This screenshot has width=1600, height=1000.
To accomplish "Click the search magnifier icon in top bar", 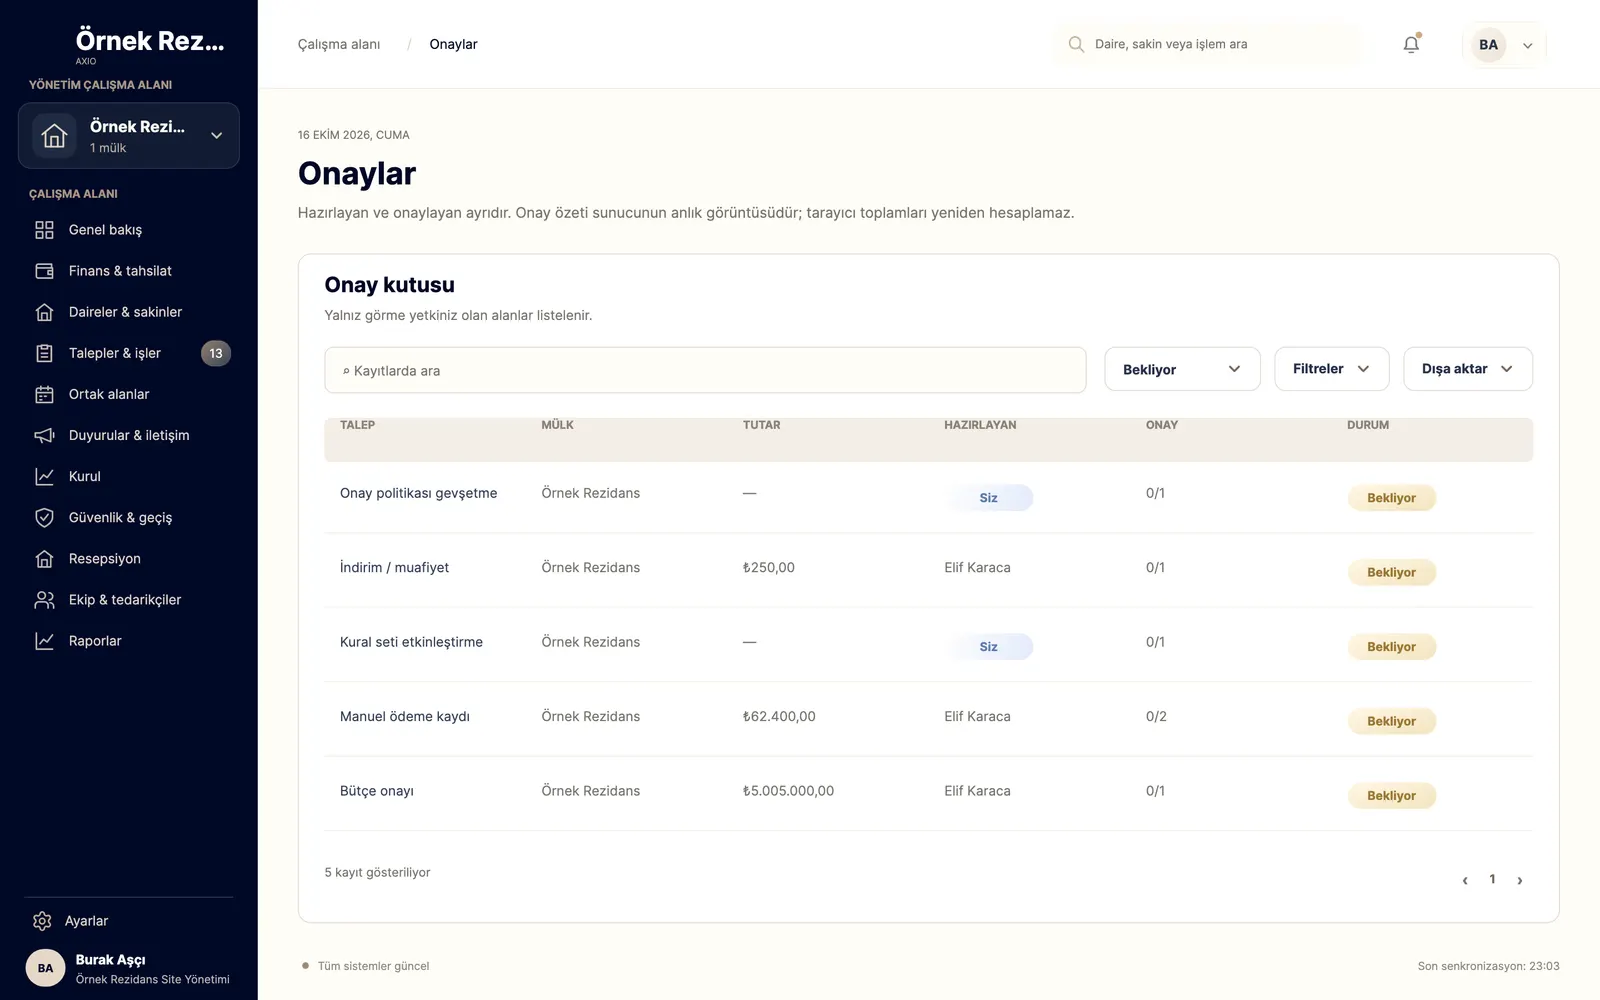I will click(x=1076, y=44).
